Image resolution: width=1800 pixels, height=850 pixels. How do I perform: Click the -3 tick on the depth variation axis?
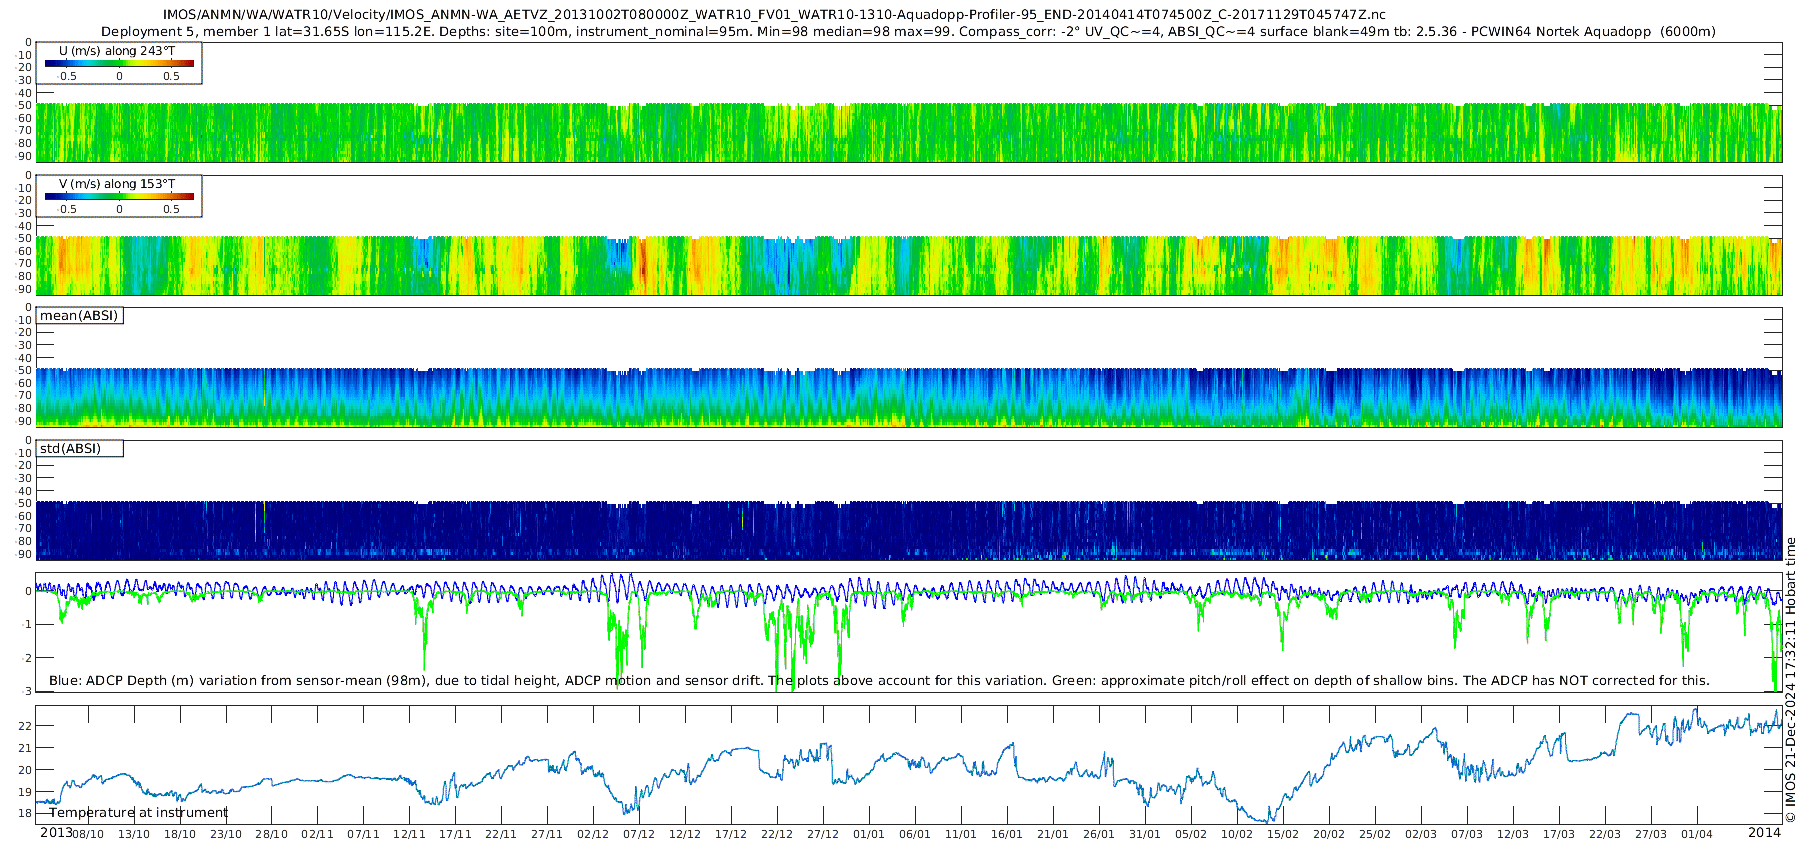pos(26,691)
